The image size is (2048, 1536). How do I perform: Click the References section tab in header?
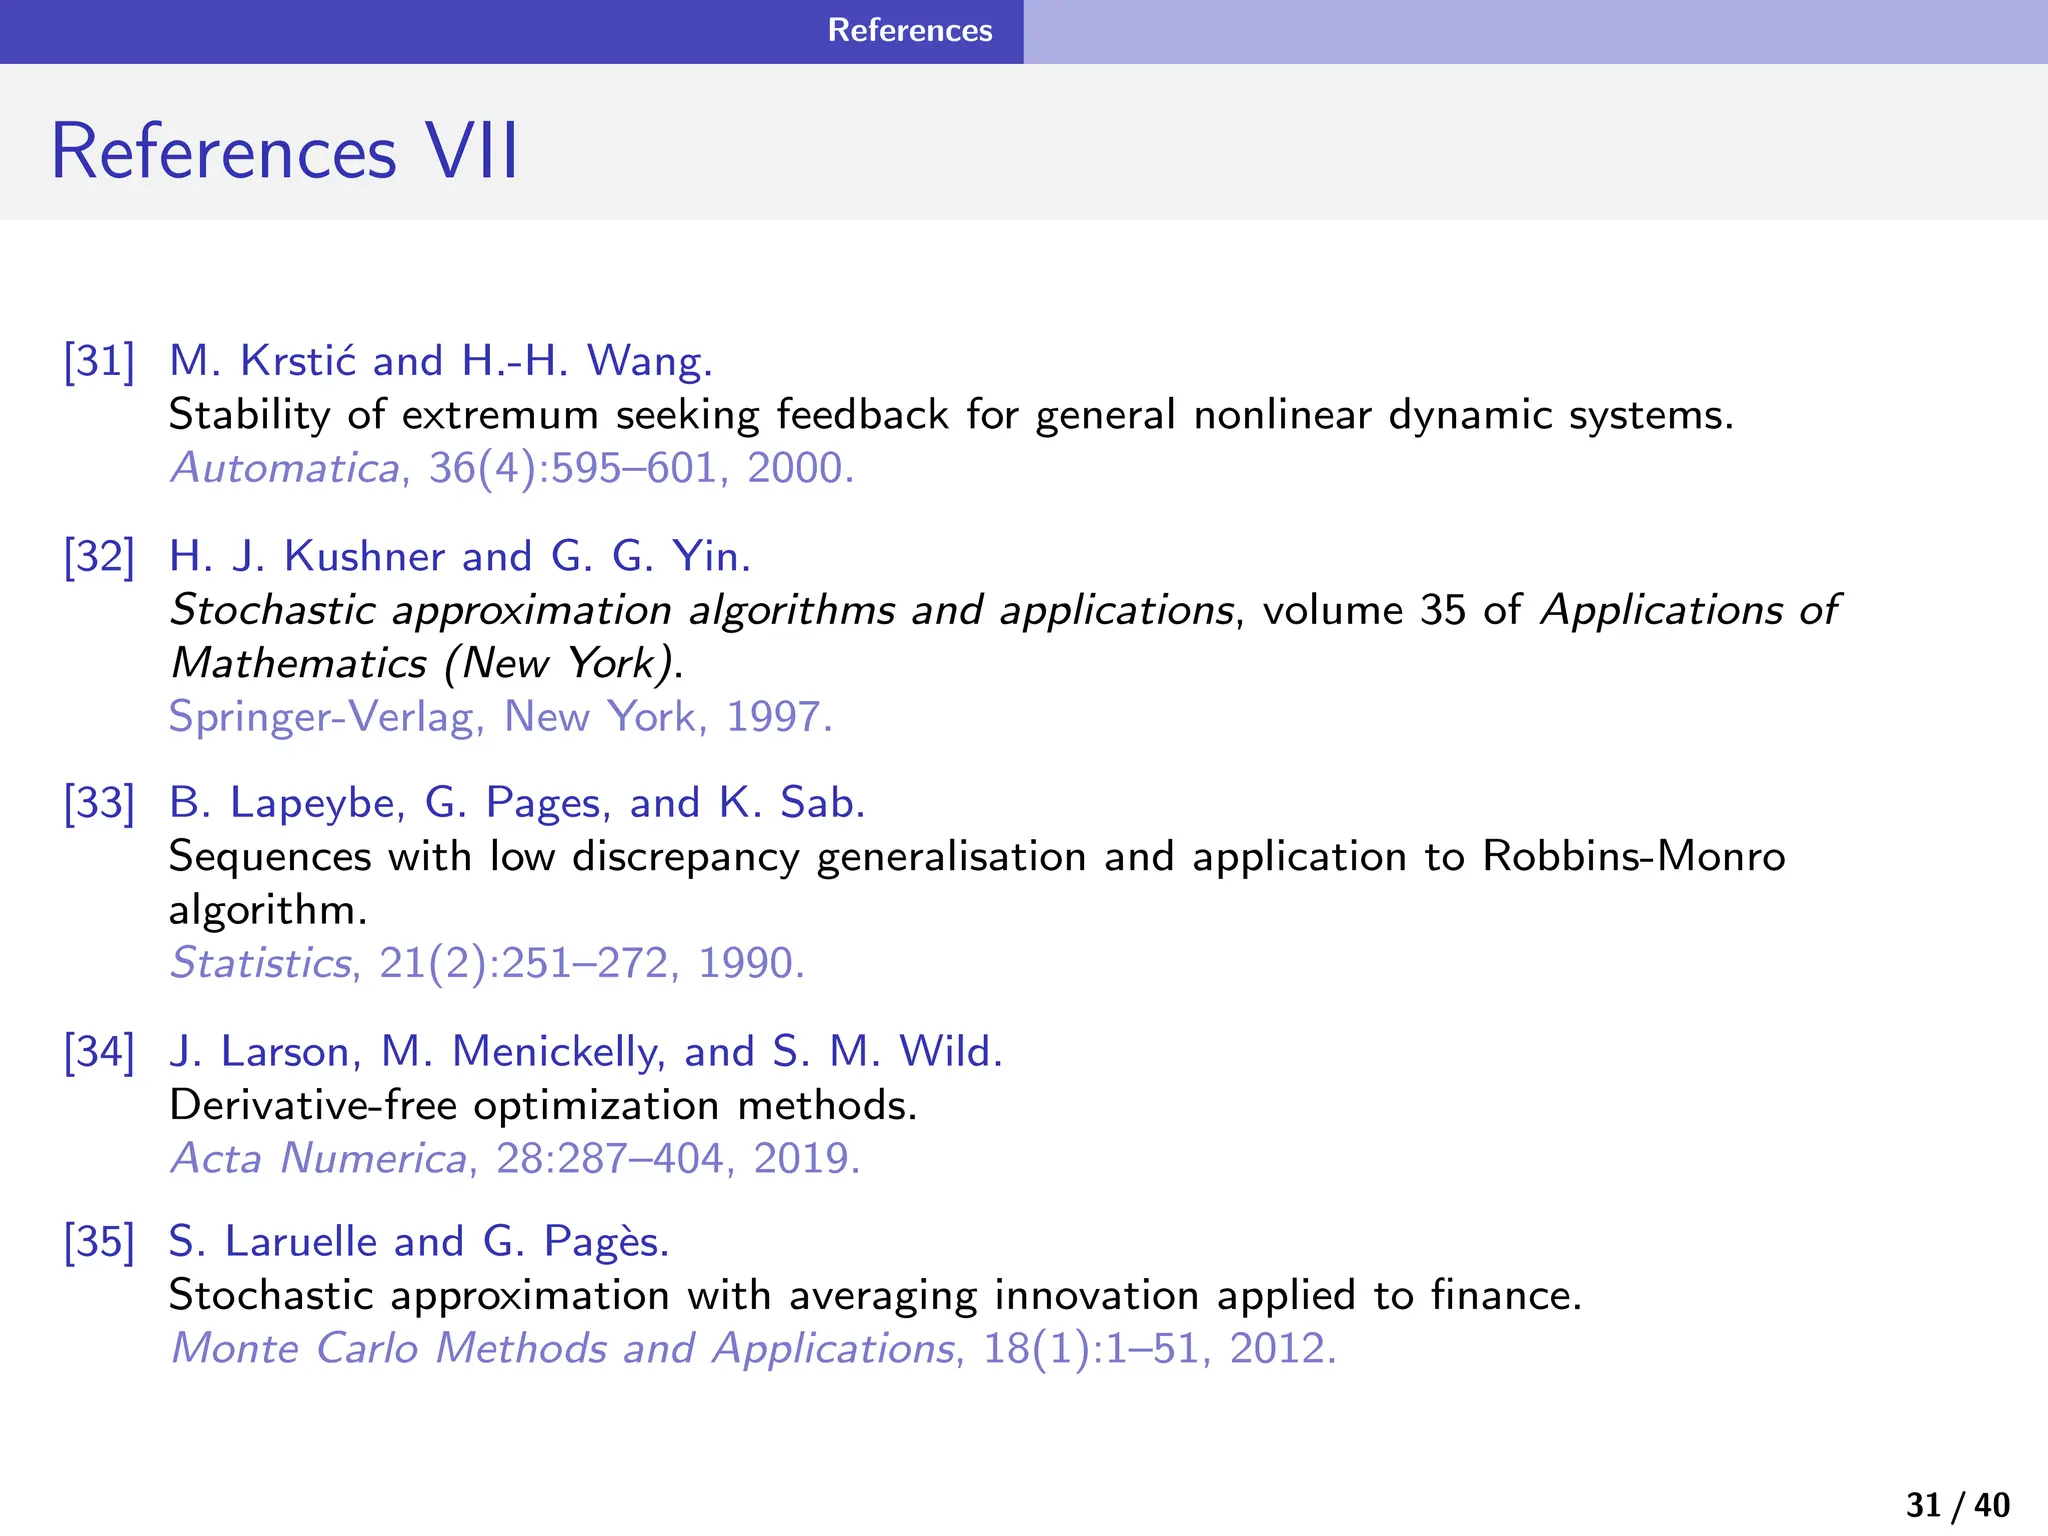909,30
